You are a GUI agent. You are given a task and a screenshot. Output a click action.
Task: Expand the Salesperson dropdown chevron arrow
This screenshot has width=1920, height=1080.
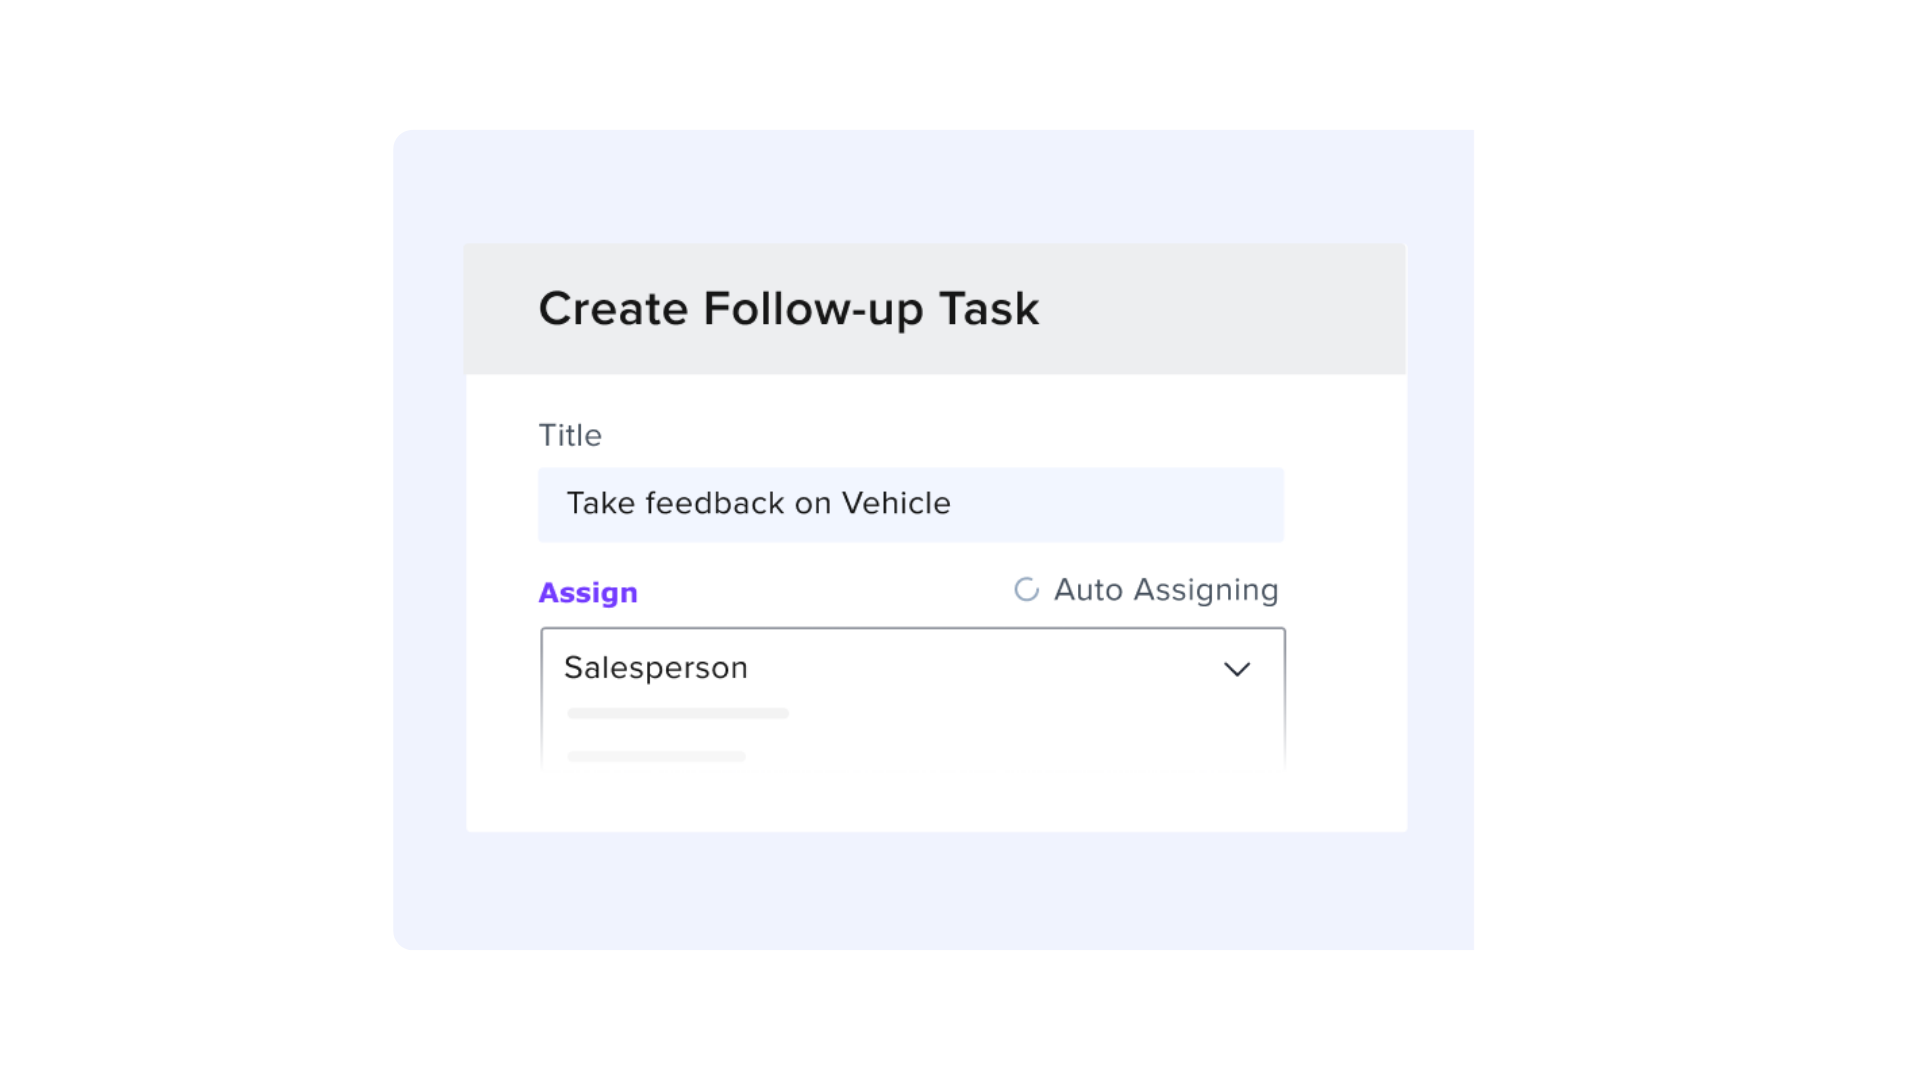coord(1237,669)
